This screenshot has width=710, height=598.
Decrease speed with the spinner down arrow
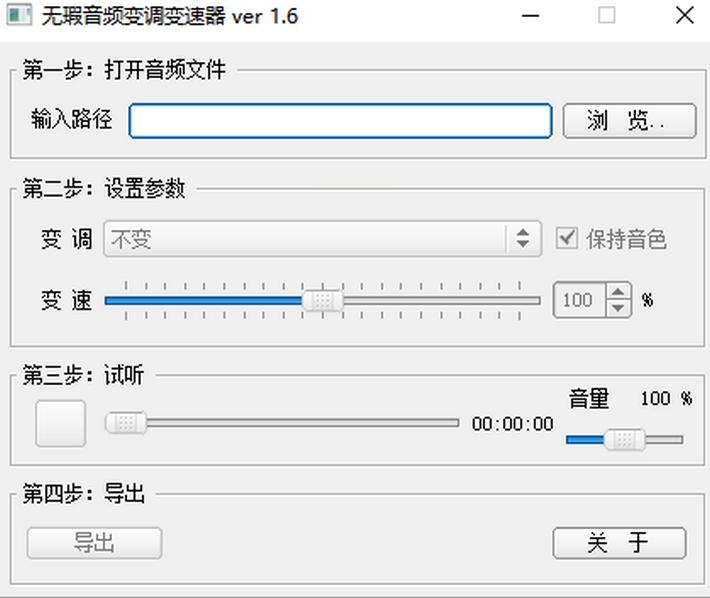pyautogui.click(x=619, y=308)
